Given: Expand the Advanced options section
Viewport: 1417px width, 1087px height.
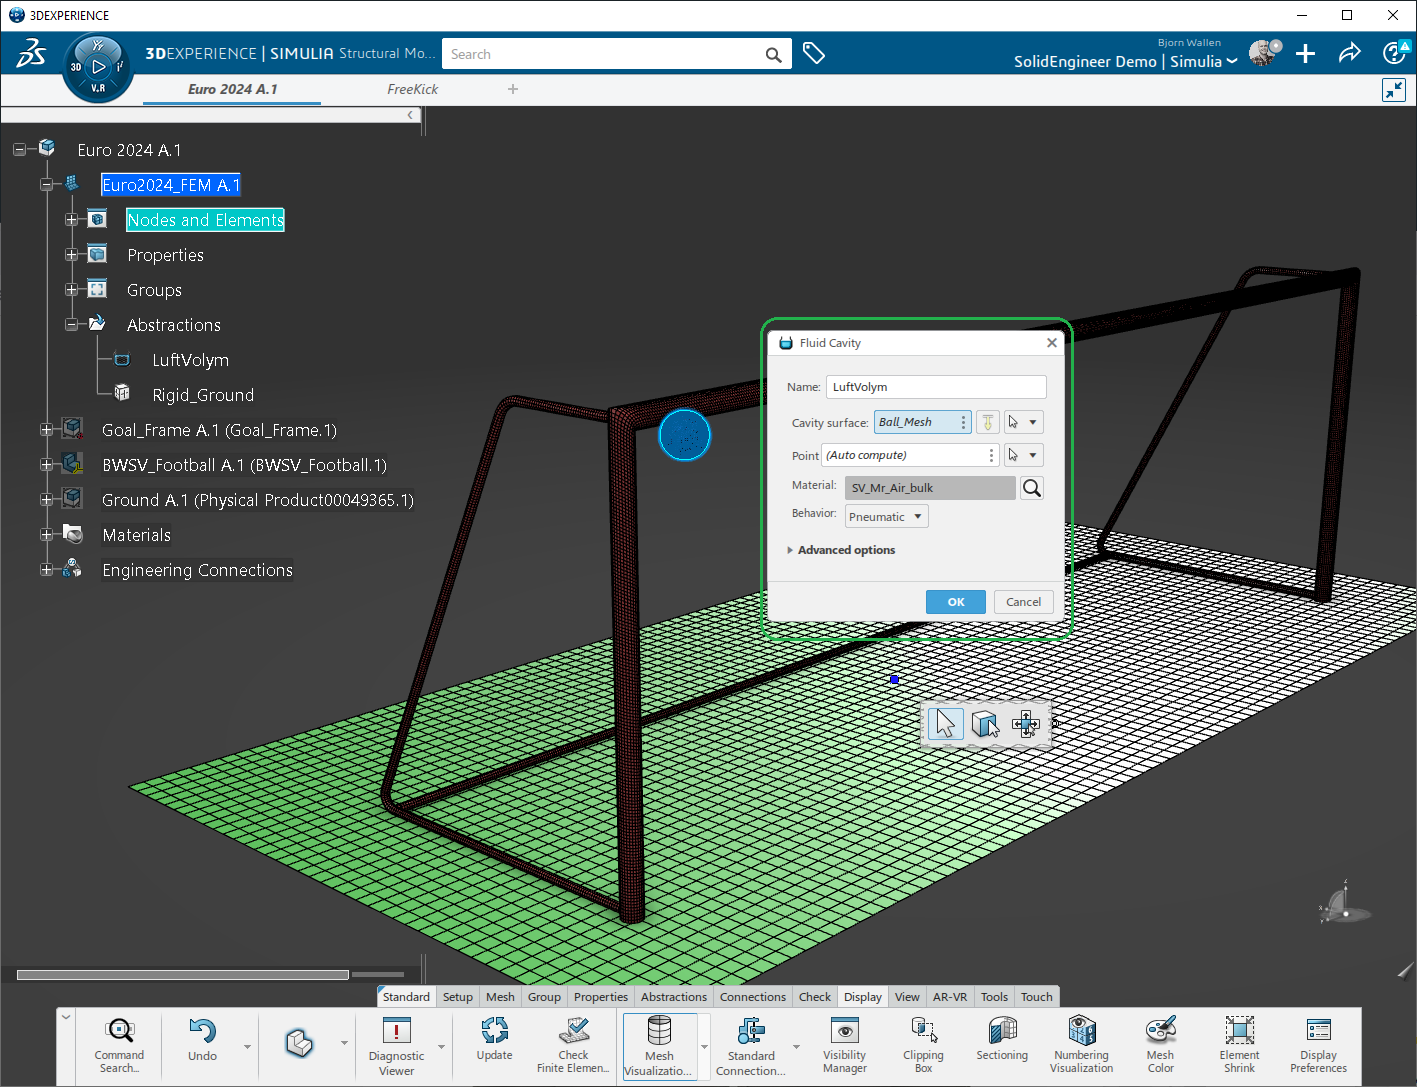Looking at the screenshot, I should pyautogui.click(x=846, y=550).
